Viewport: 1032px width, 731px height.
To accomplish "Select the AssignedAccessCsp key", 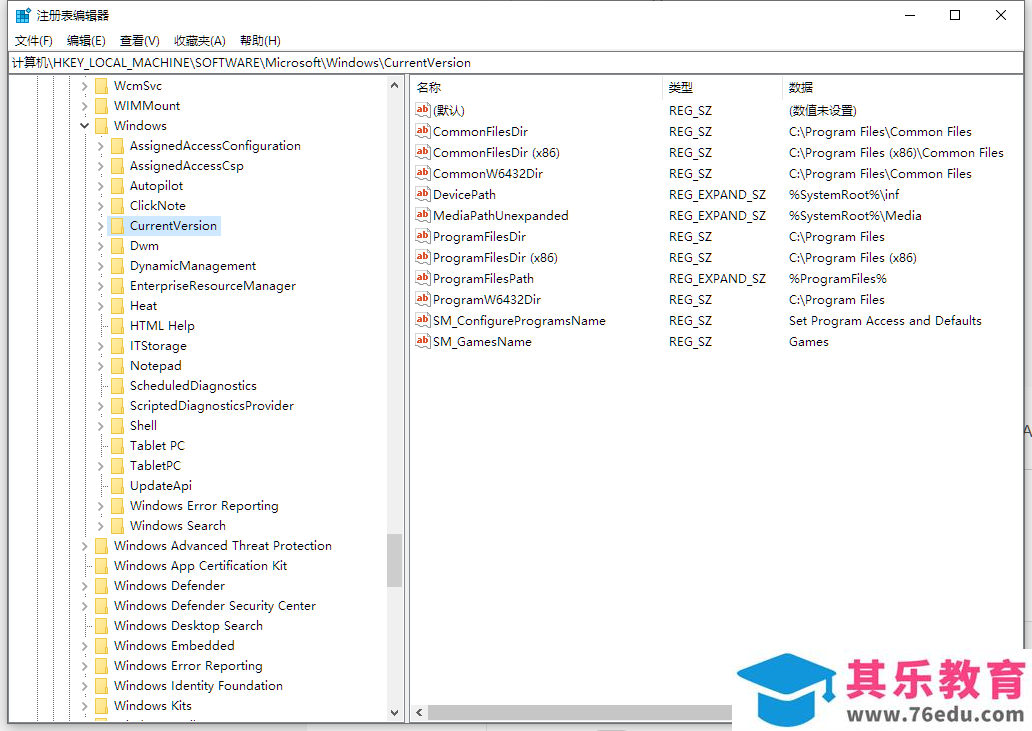I will click(x=186, y=166).
